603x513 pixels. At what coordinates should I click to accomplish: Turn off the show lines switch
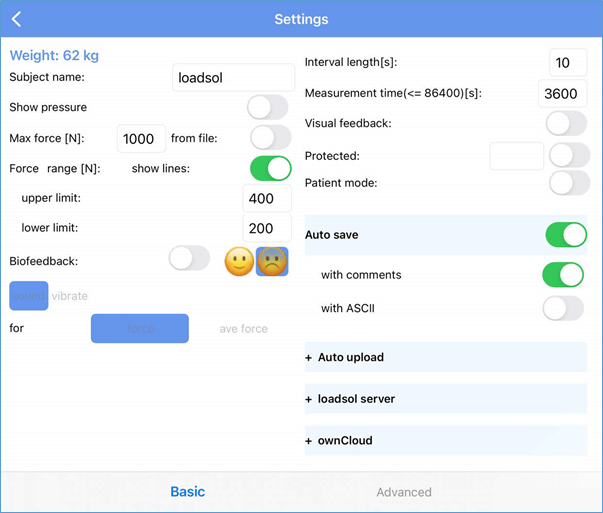[x=271, y=168]
